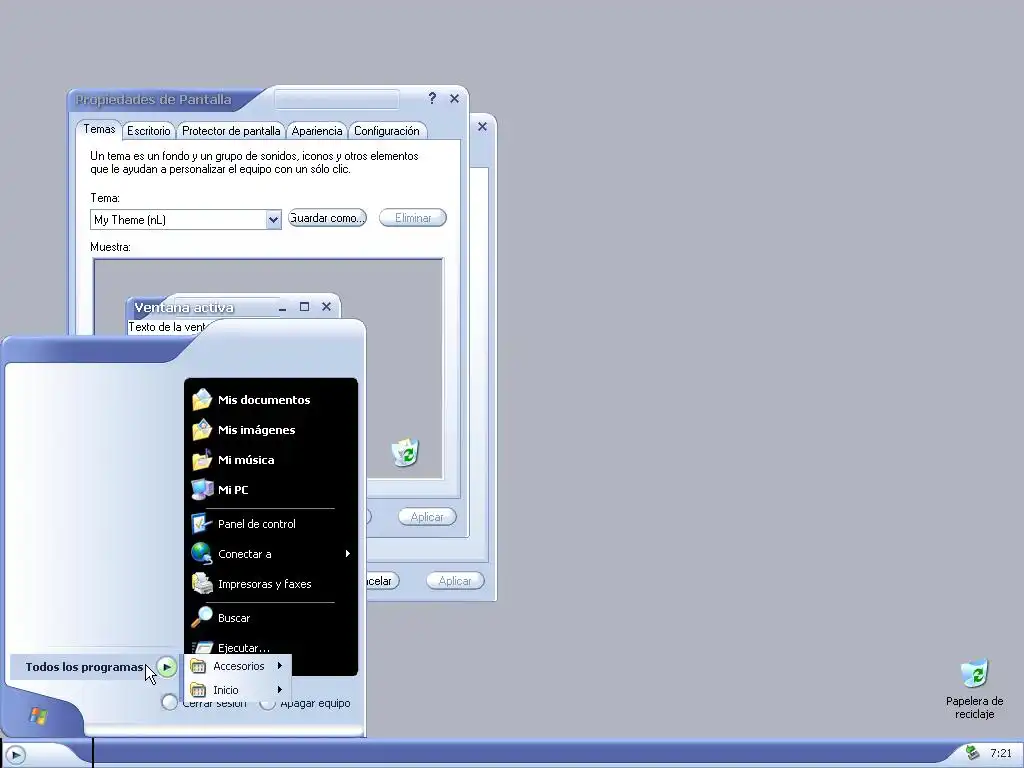This screenshot has width=1024, height=768.
Task: Close the Propiedades de Pantalla dialog
Action: click(455, 98)
